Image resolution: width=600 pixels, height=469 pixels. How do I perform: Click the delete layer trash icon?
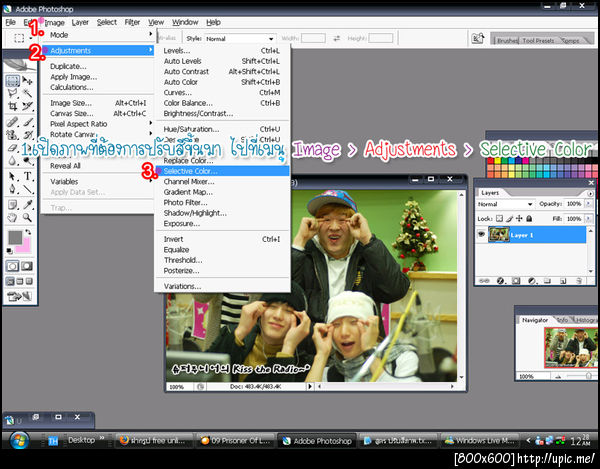579,281
